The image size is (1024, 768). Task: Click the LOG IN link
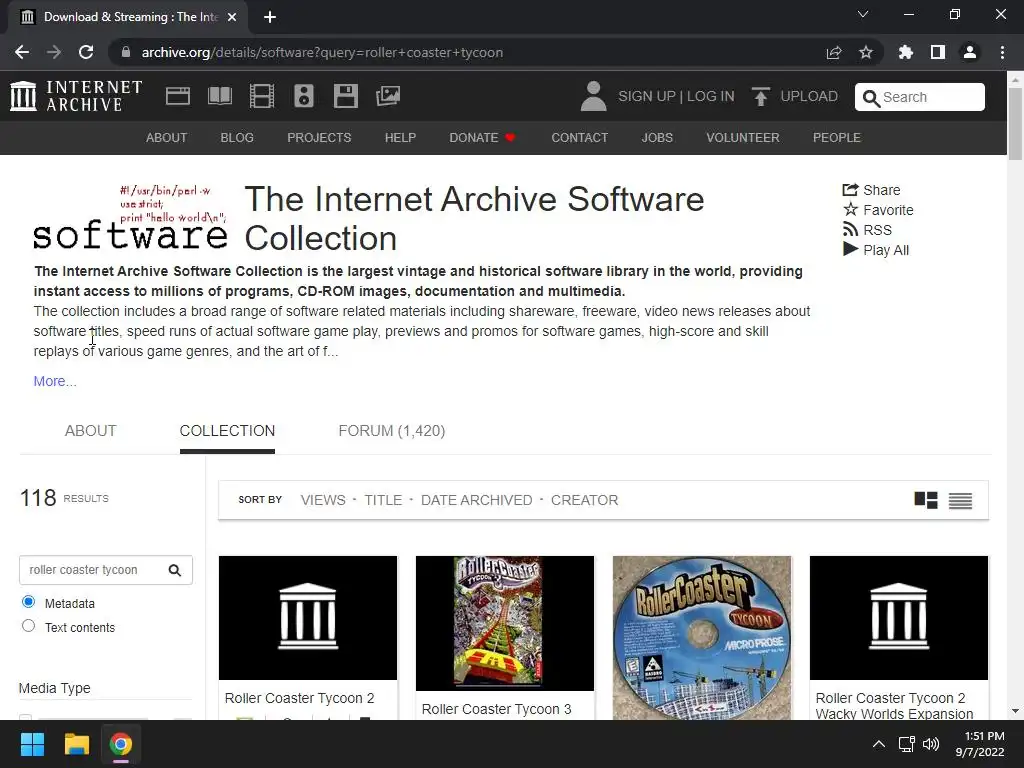tap(711, 96)
